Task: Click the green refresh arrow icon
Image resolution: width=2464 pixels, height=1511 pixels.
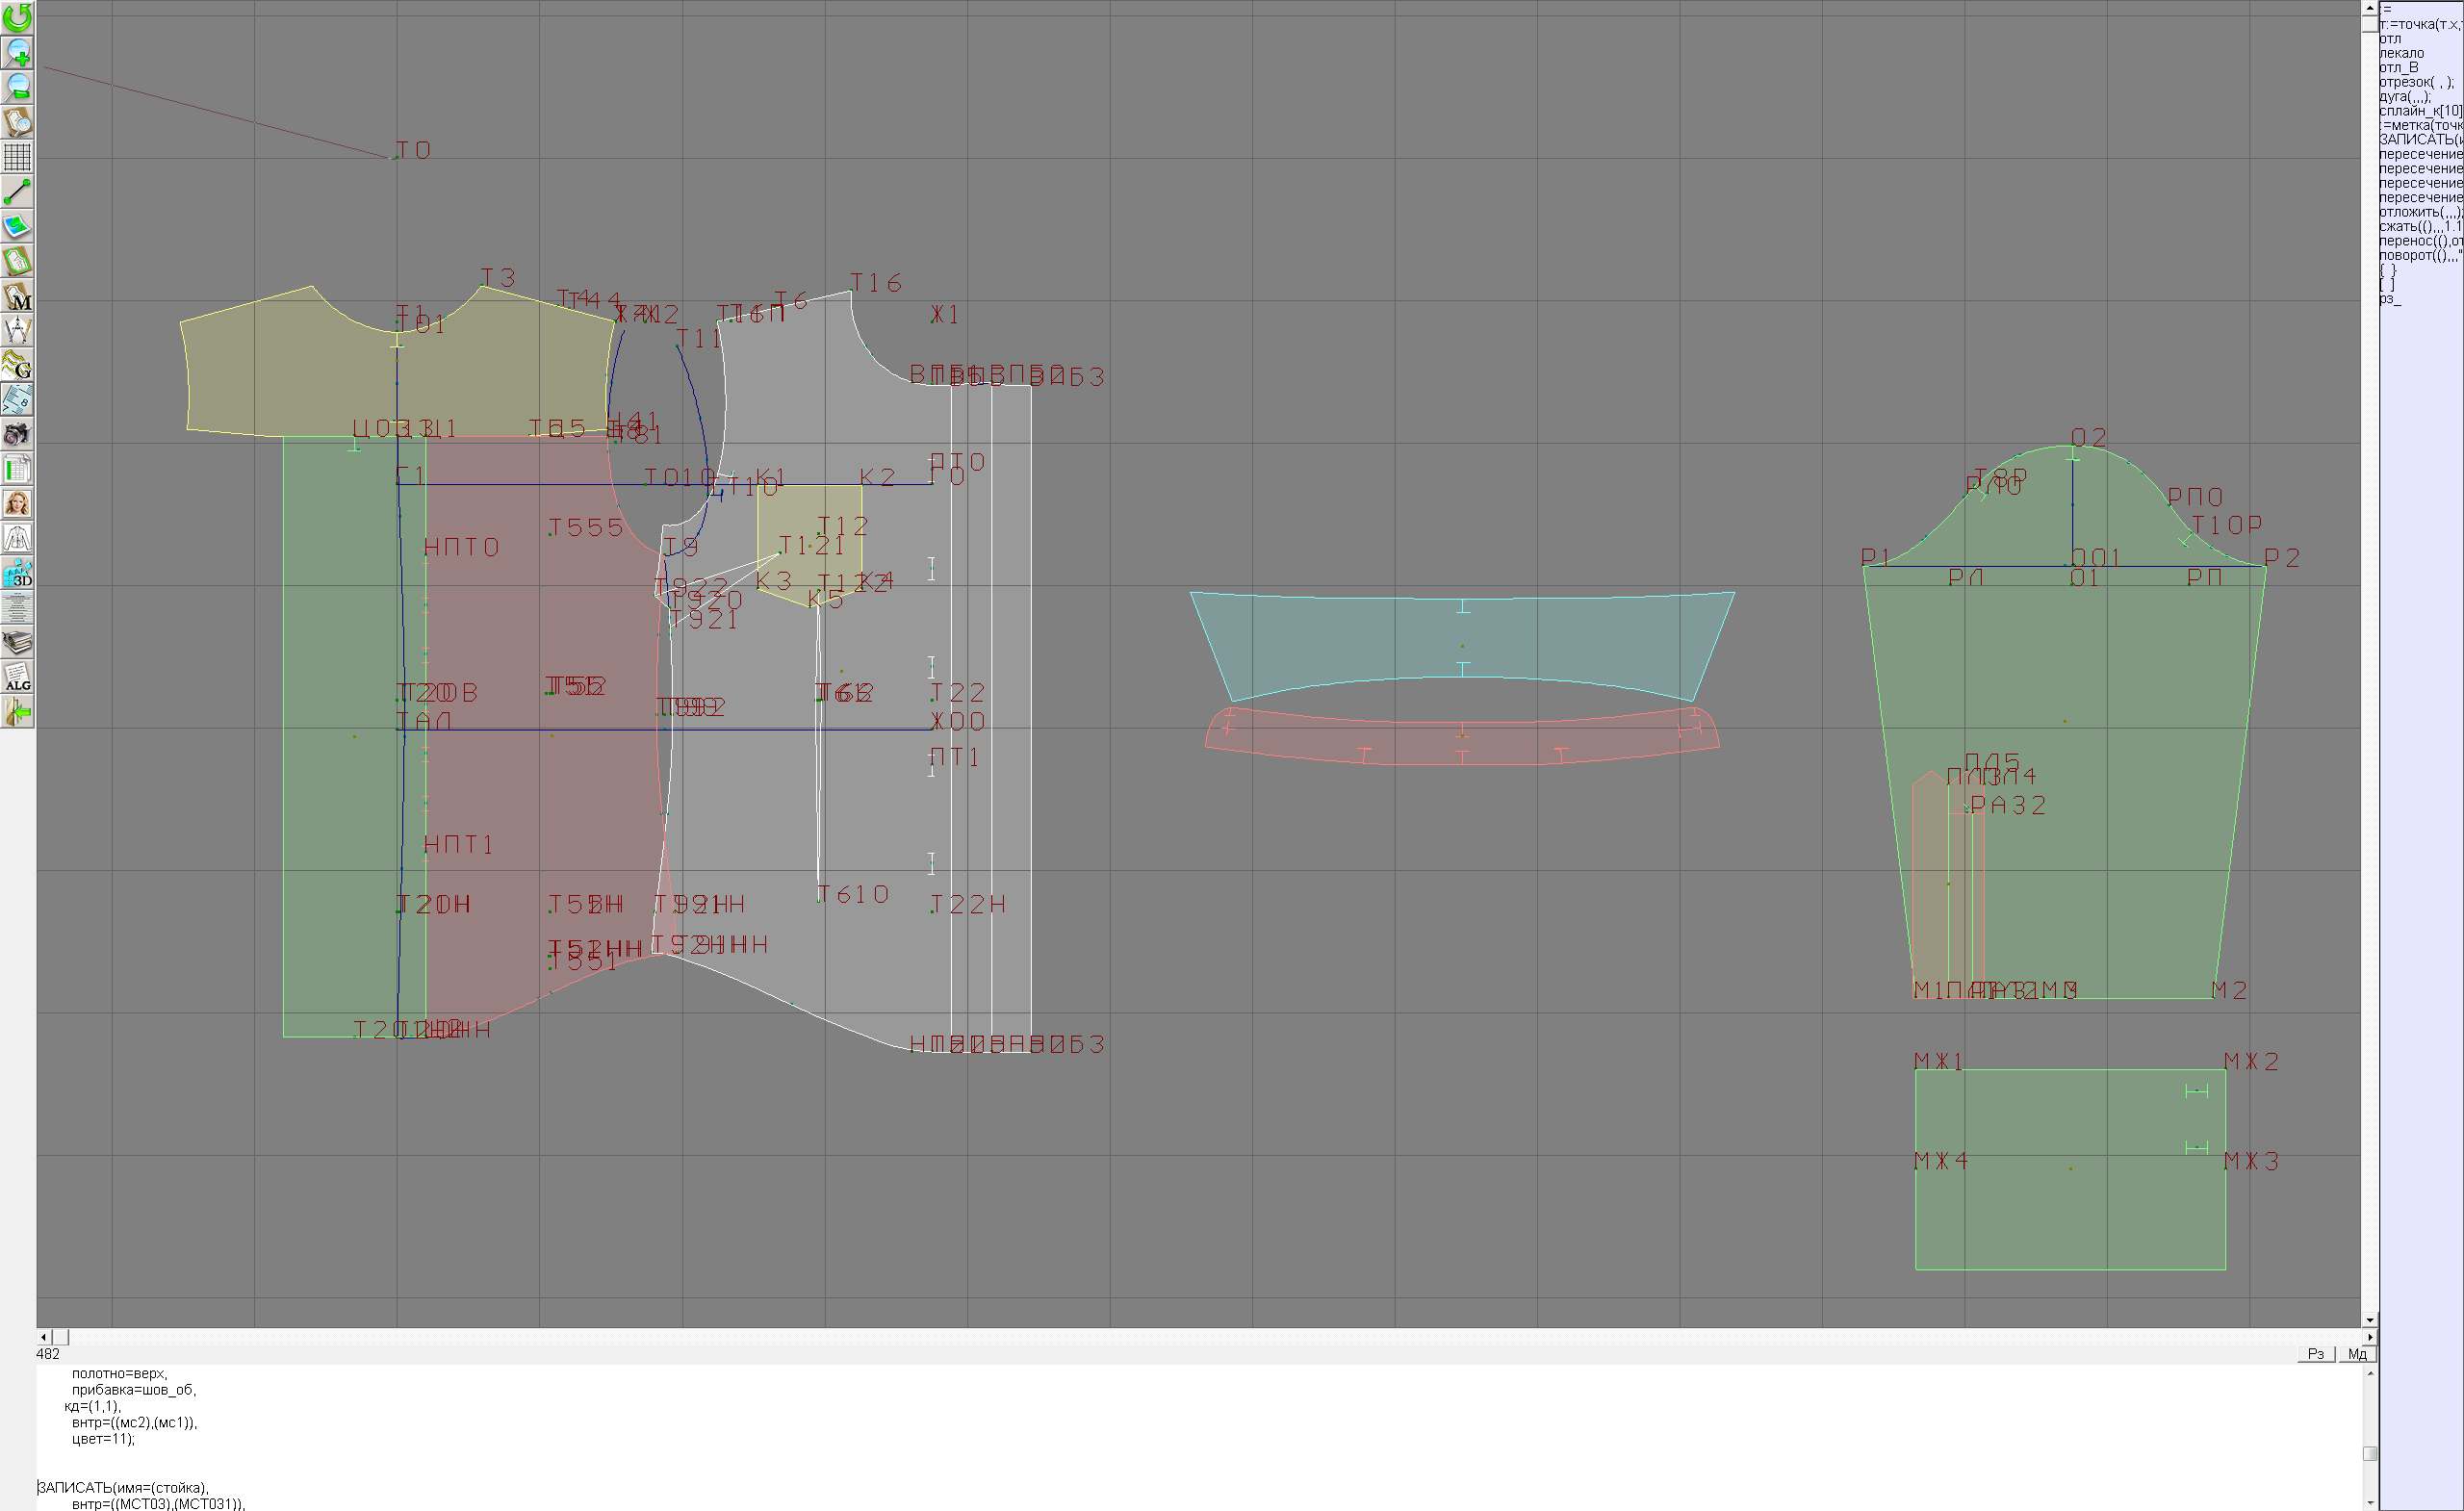Action: [x=17, y=18]
